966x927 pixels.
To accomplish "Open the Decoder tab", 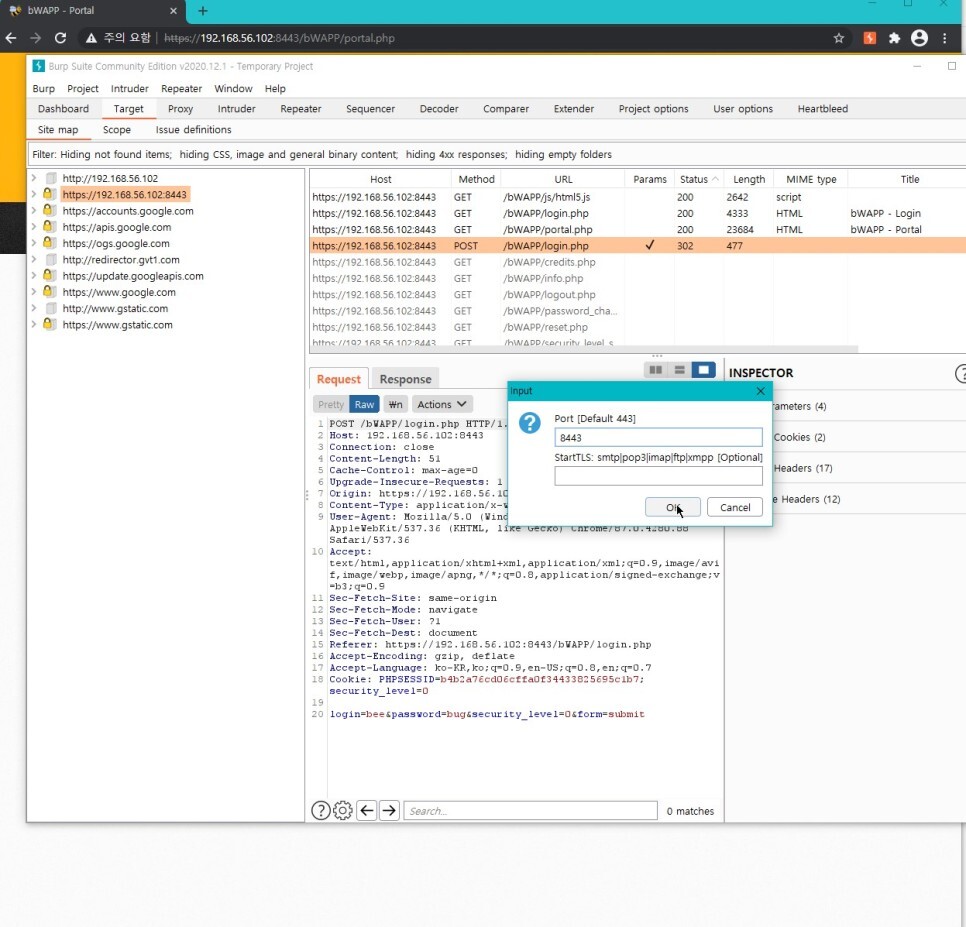I will (x=439, y=109).
